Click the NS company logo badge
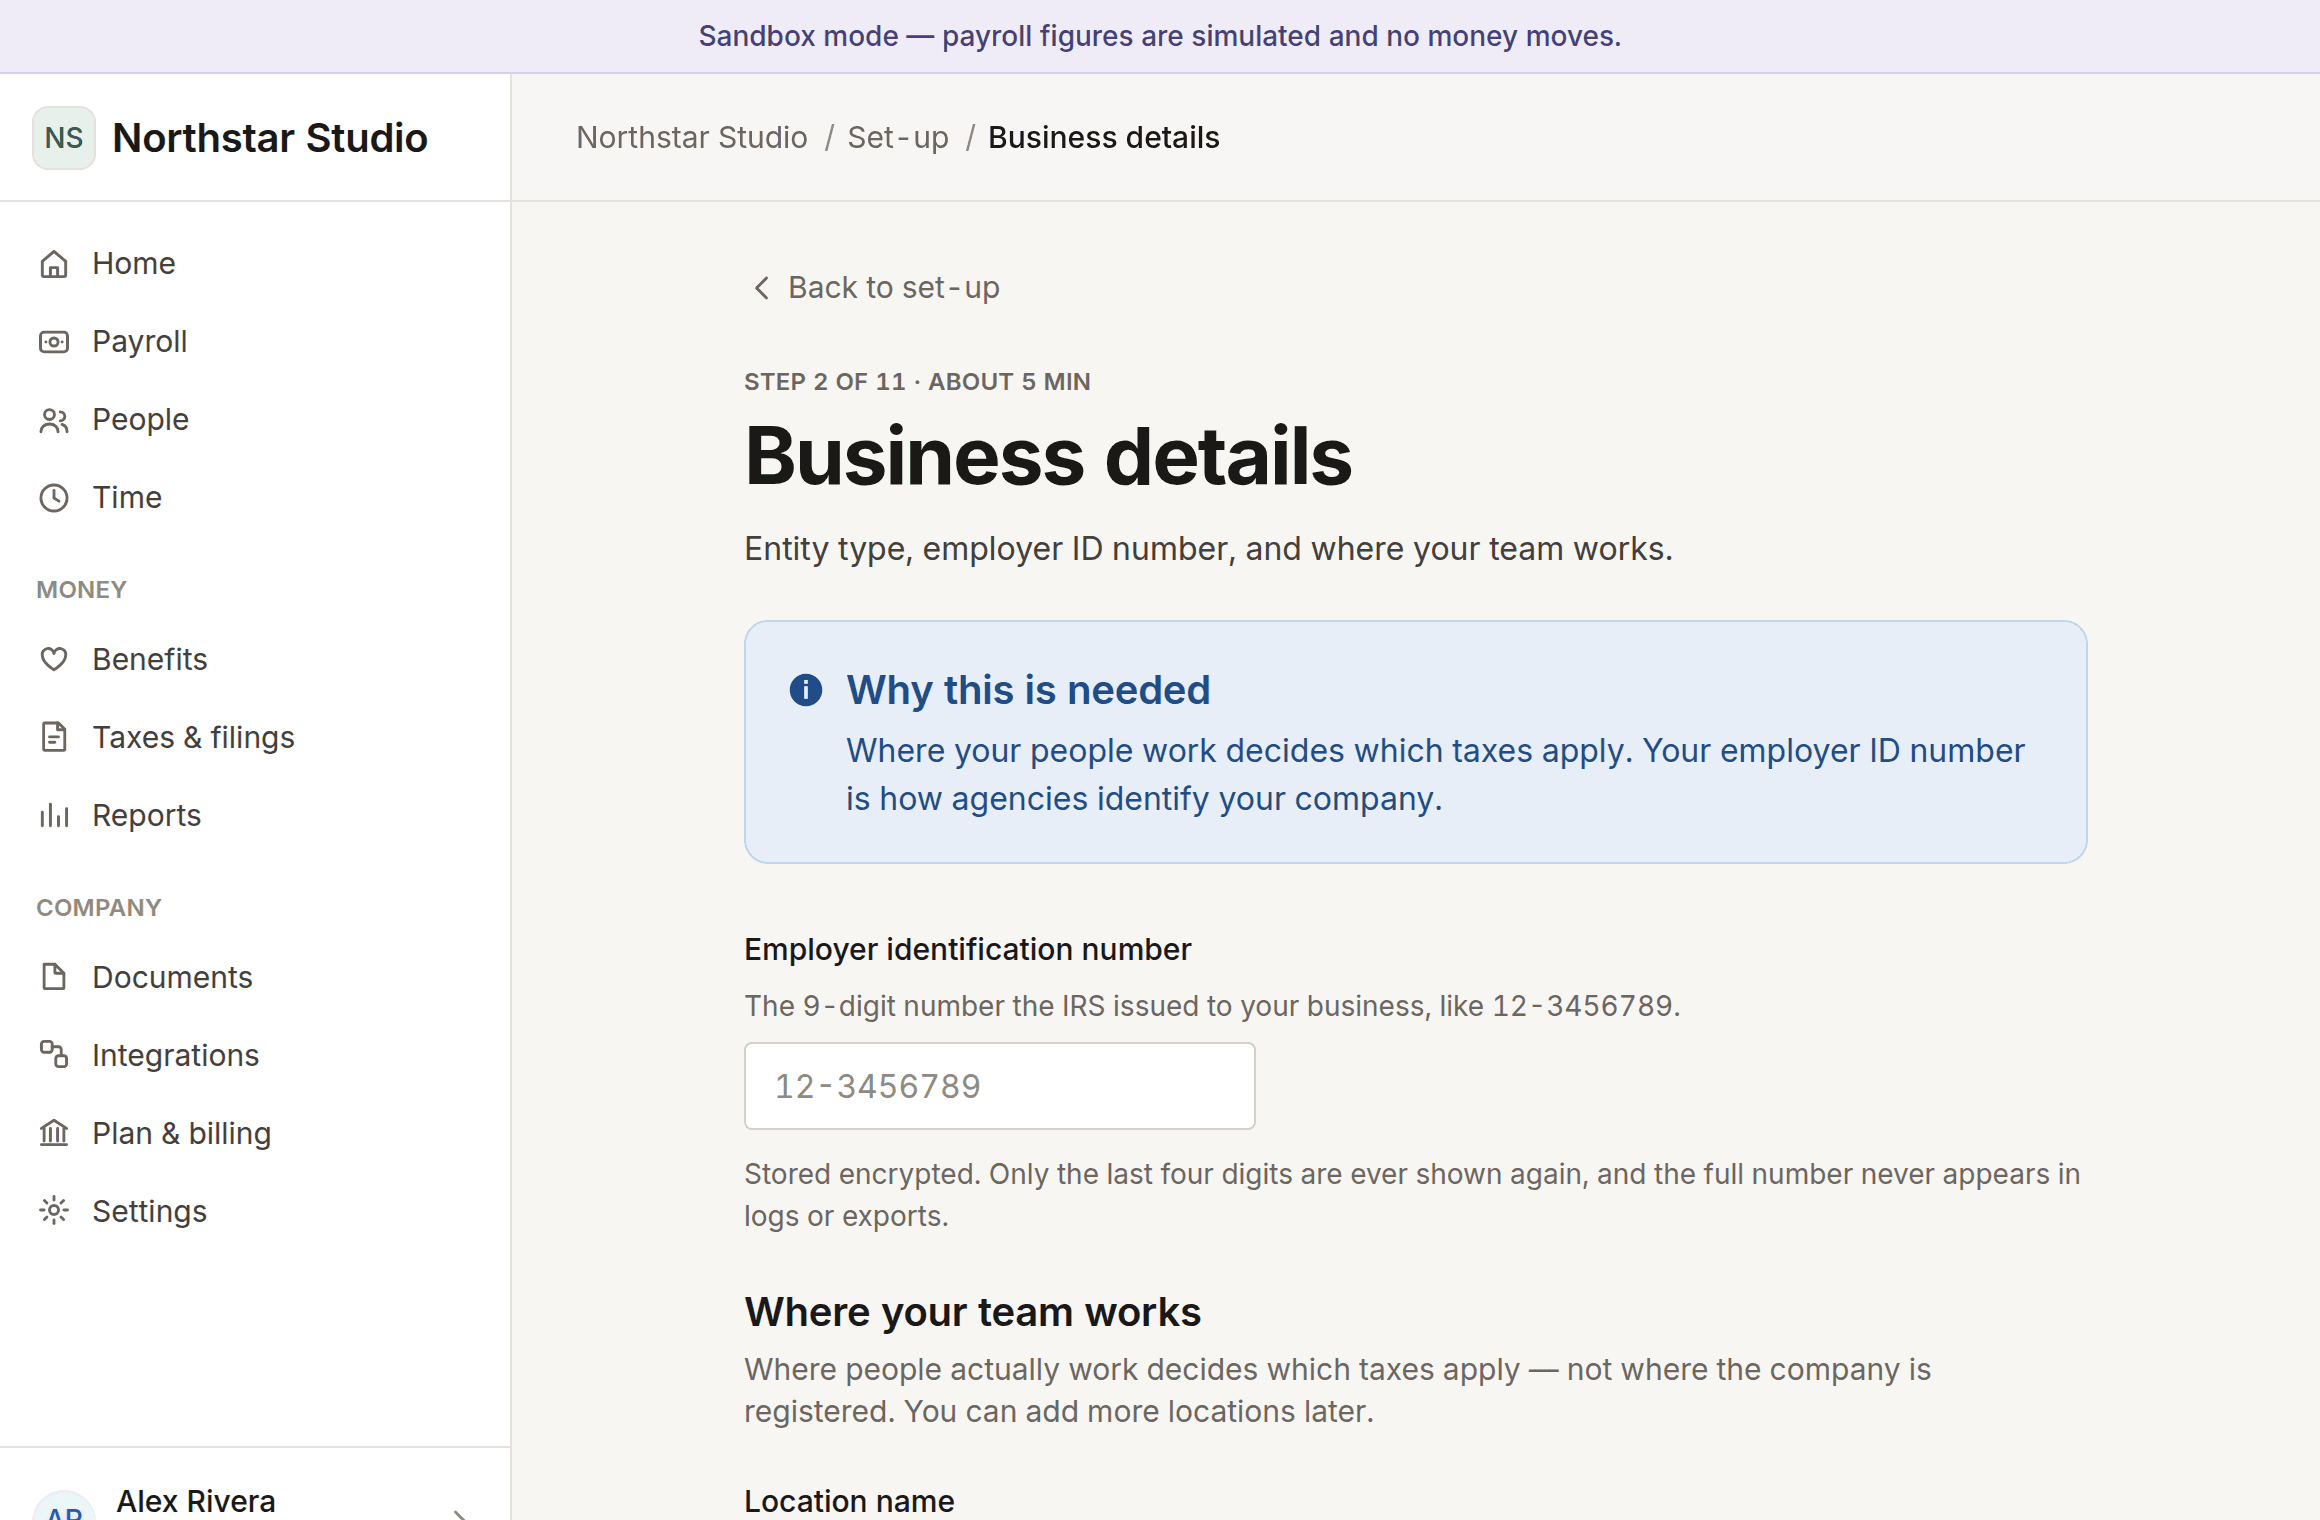 click(64, 138)
